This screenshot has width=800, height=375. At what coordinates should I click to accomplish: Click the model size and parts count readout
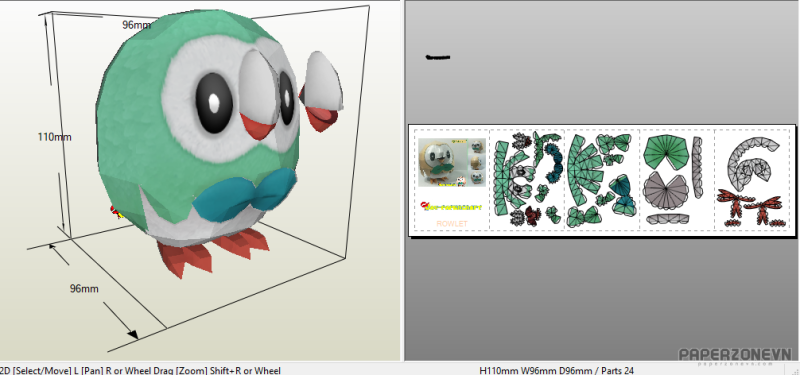tap(557, 370)
